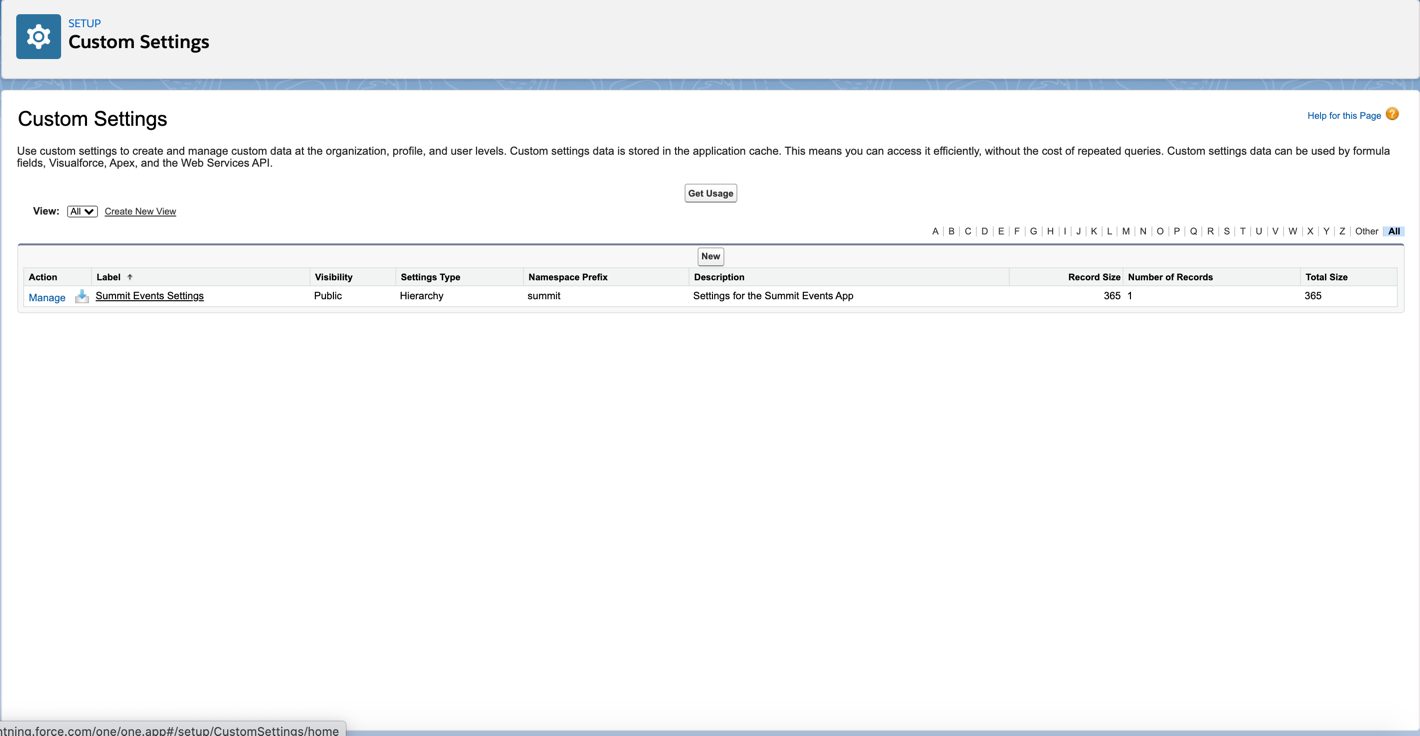Click Create New View link
The height and width of the screenshot is (736, 1420).
pos(140,211)
